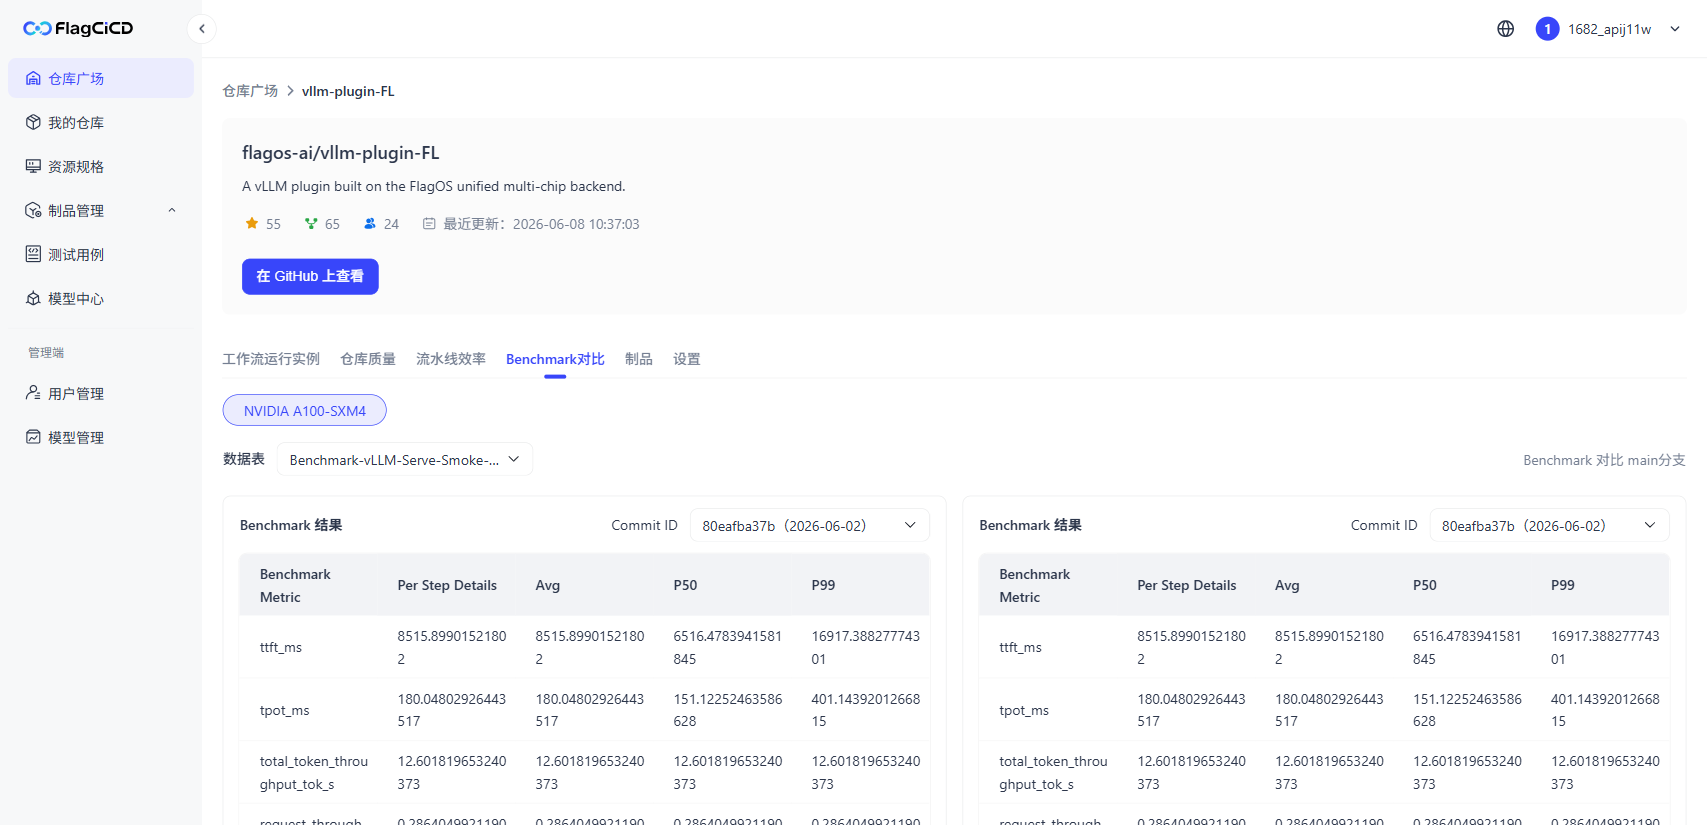The image size is (1707, 825).
Task: Open the language globe icon
Action: pyautogui.click(x=1505, y=29)
